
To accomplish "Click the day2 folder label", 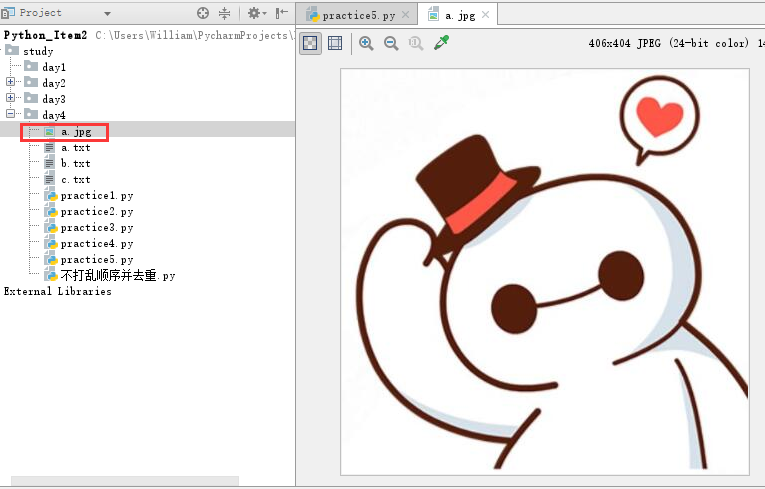I will (54, 83).
